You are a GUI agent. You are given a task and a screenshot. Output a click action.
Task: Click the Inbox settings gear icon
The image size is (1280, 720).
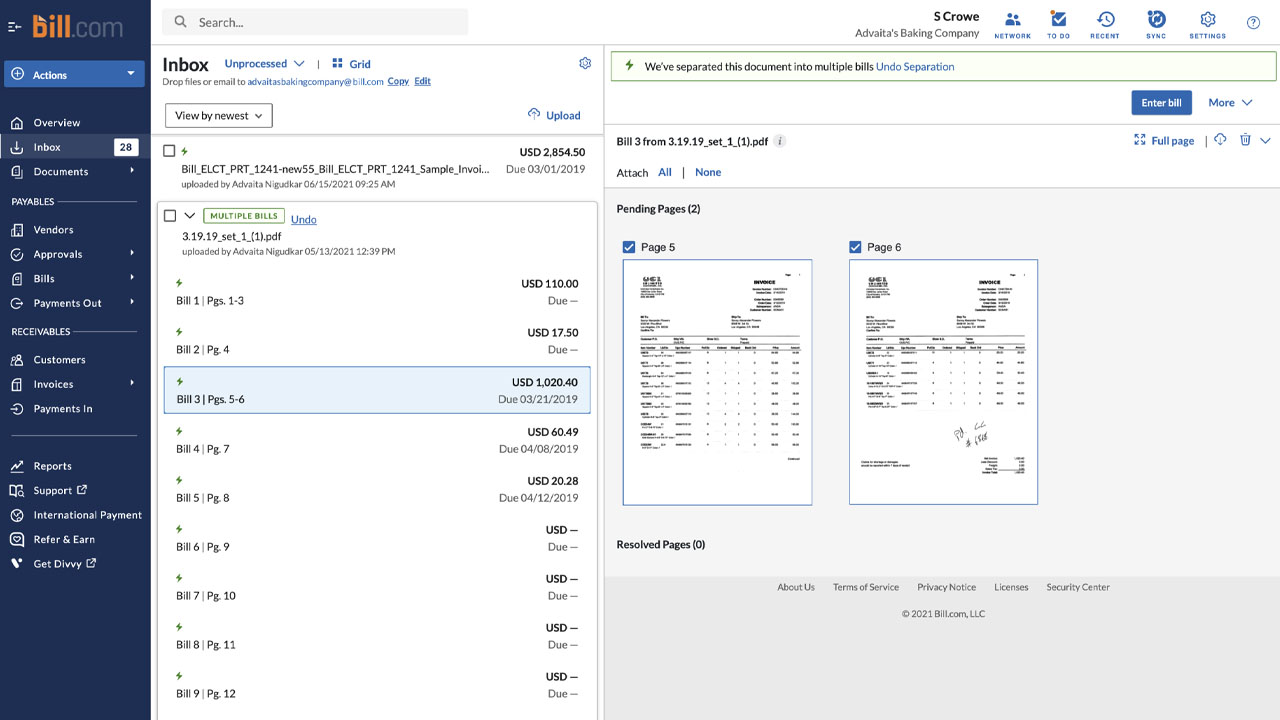[585, 63]
